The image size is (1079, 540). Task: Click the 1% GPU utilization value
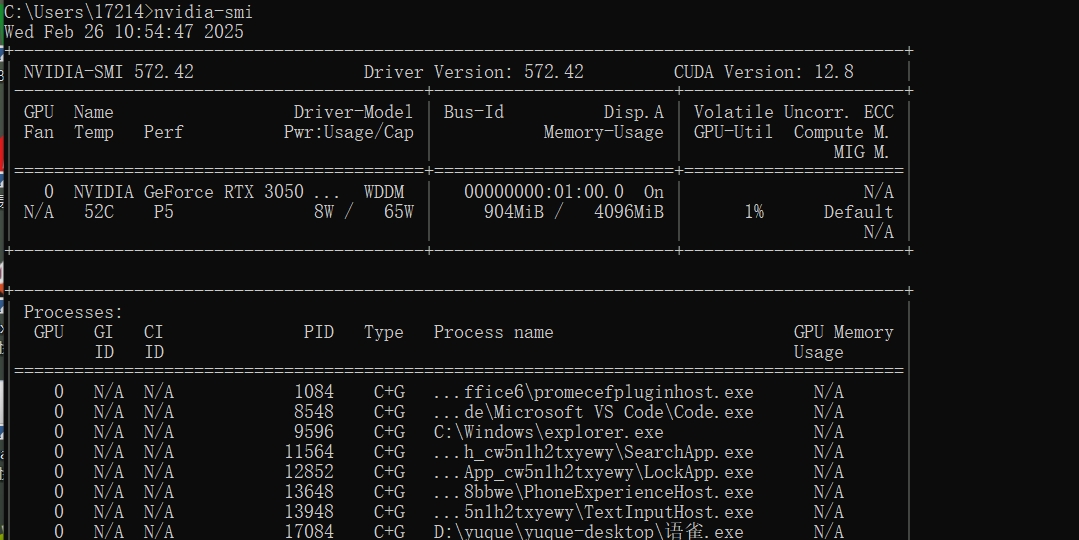tap(754, 212)
